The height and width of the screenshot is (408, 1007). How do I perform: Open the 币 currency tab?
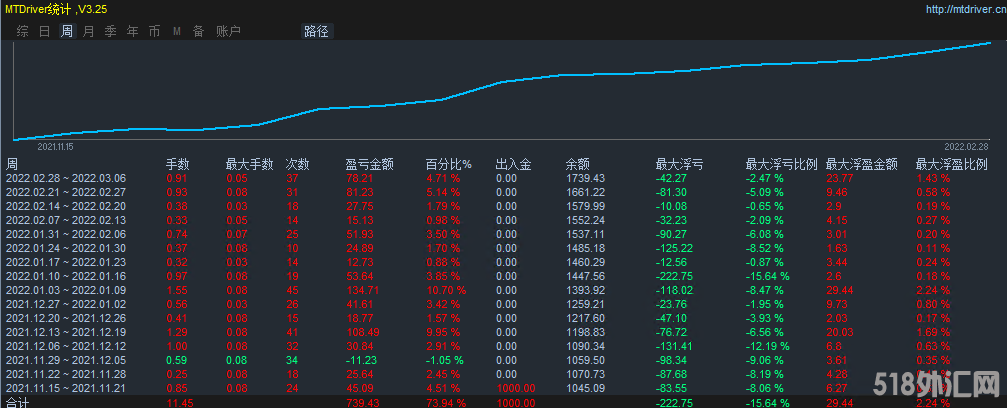click(154, 31)
